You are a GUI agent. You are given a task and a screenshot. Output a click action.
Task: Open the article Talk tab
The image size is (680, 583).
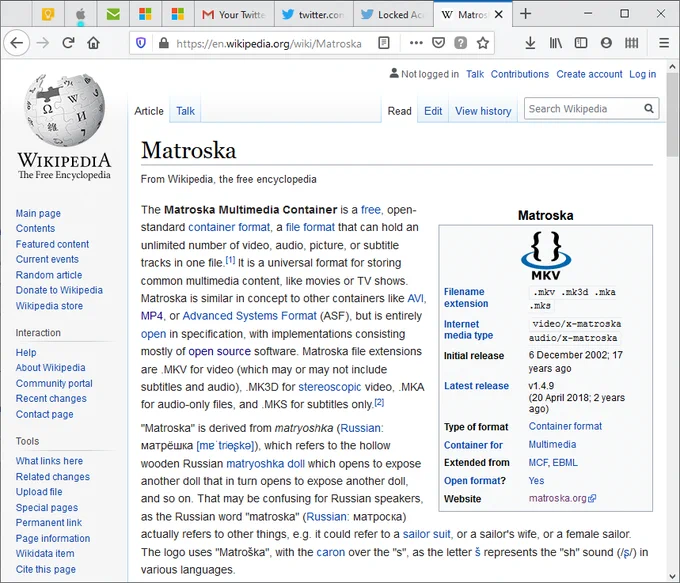185,111
